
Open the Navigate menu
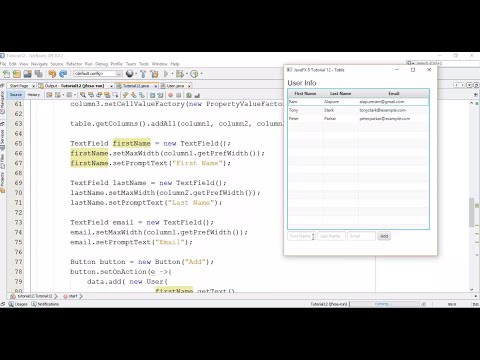click(x=39, y=64)
